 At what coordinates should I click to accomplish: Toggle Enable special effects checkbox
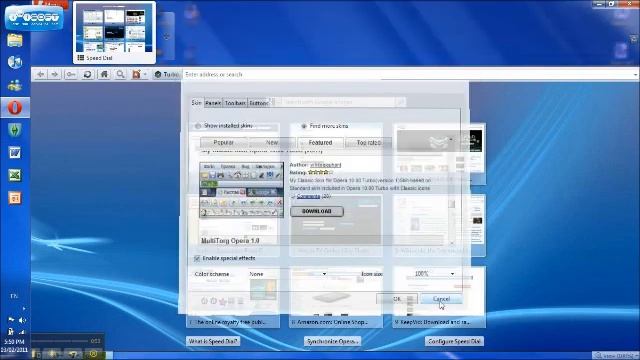point(197,258)
